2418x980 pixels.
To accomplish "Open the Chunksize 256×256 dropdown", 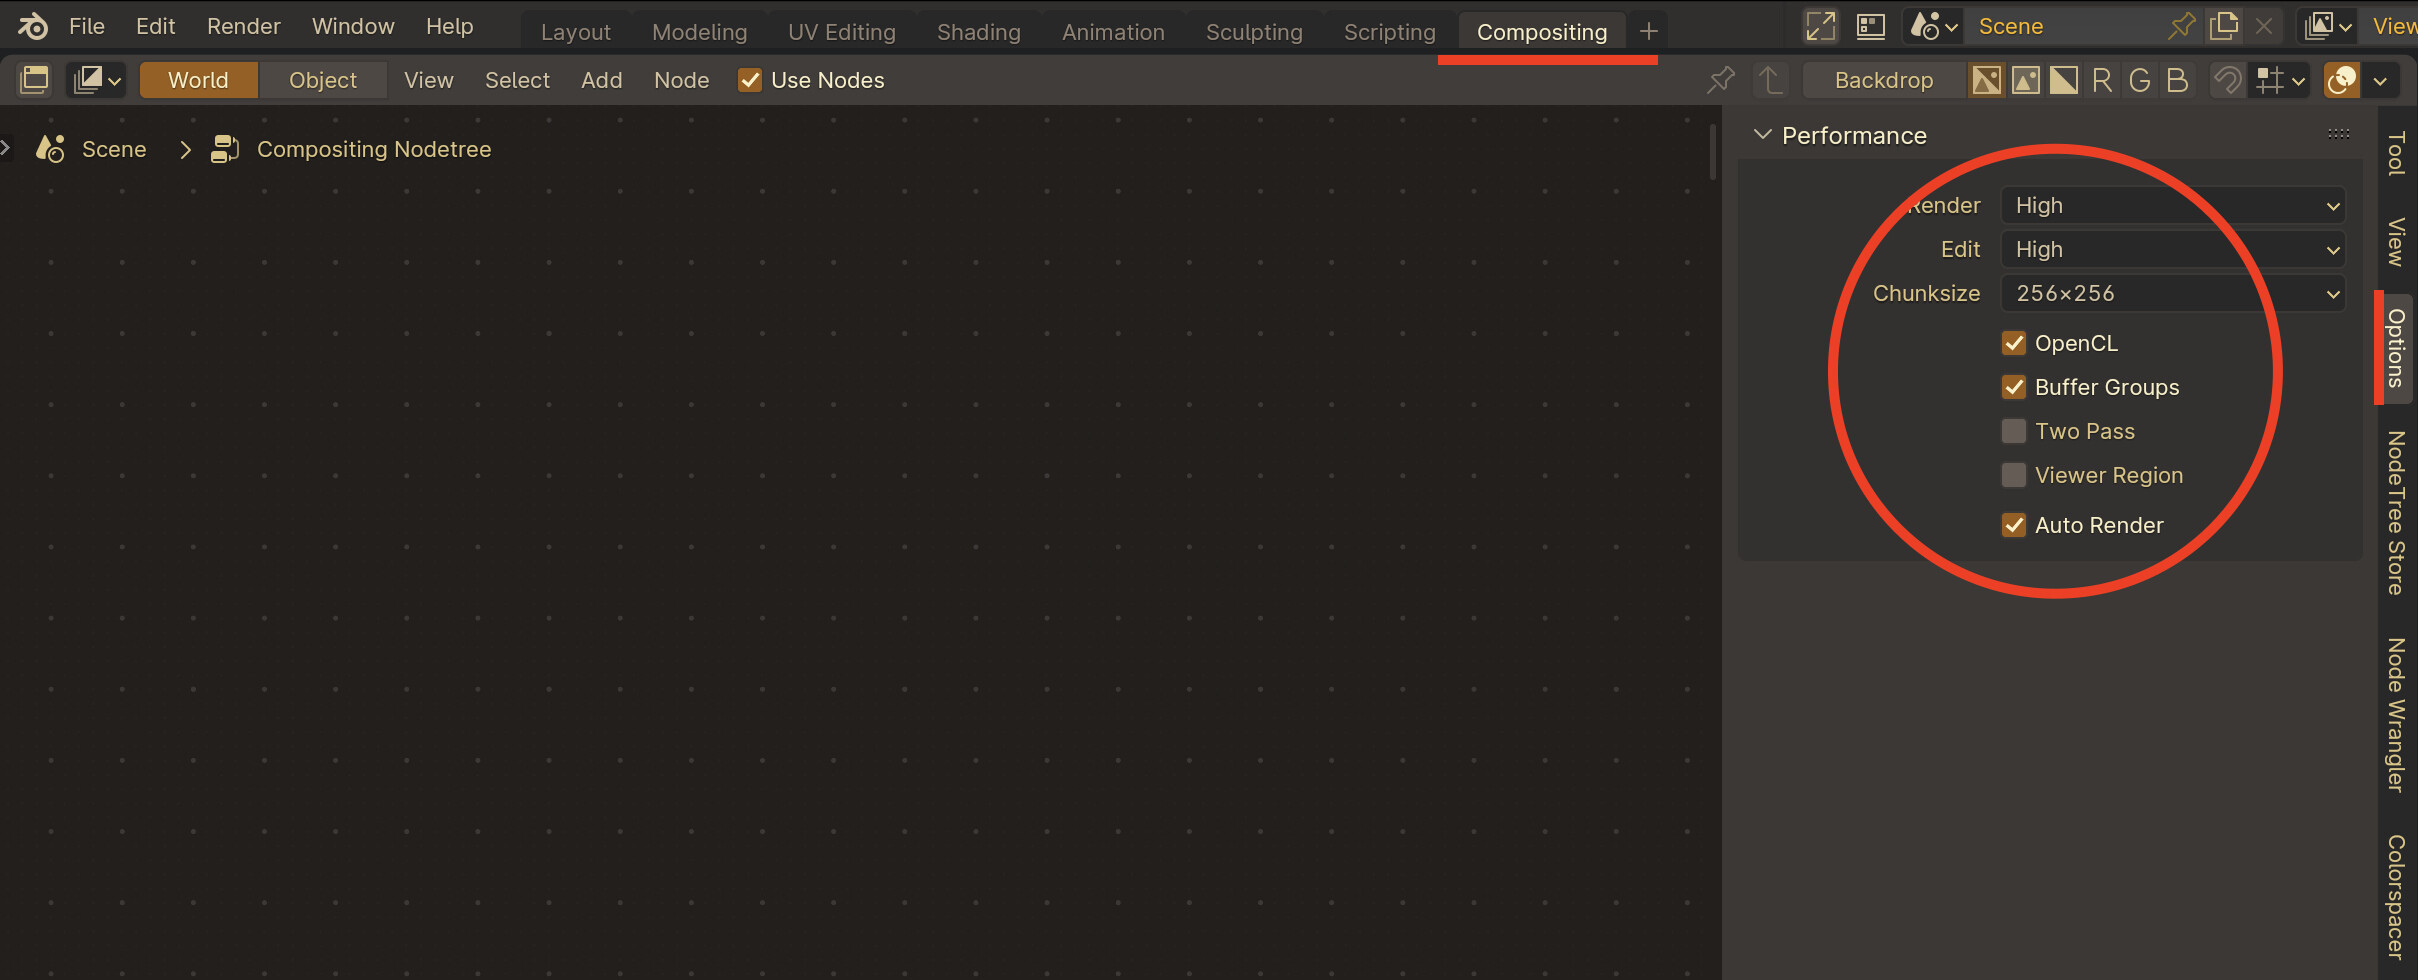I will pos(2173,293).
